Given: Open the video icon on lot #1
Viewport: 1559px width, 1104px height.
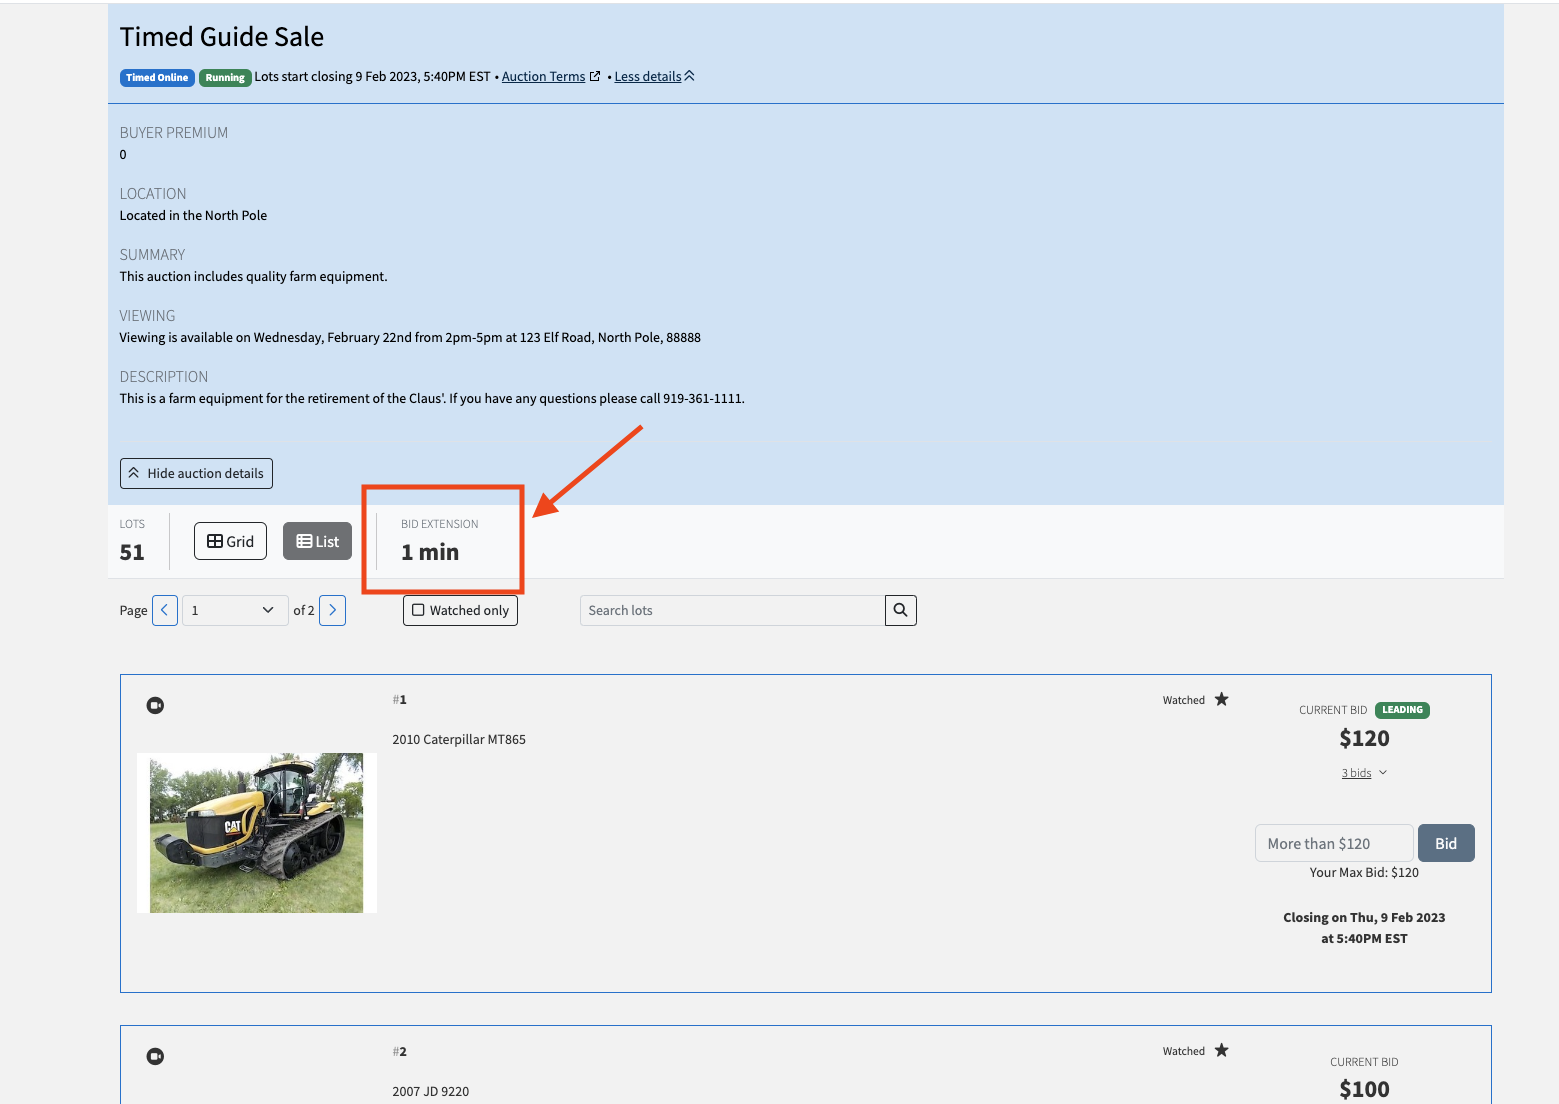Looking at the screenshot, I should tap(156, 705).
